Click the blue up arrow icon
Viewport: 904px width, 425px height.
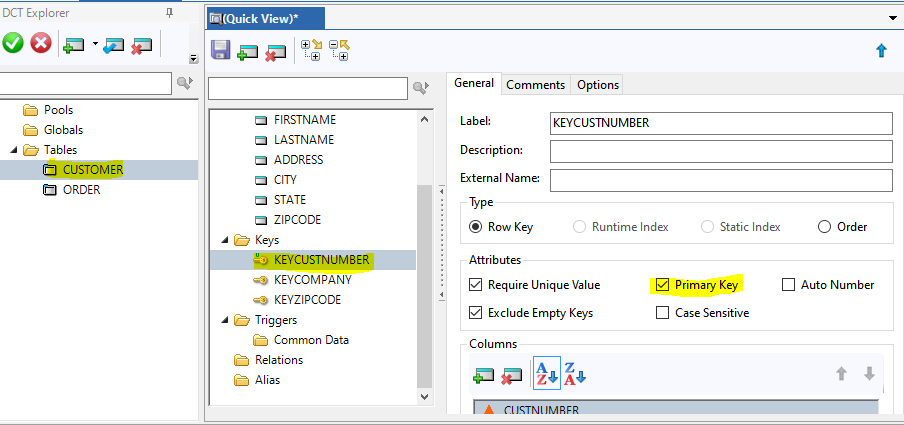[881, 51]
